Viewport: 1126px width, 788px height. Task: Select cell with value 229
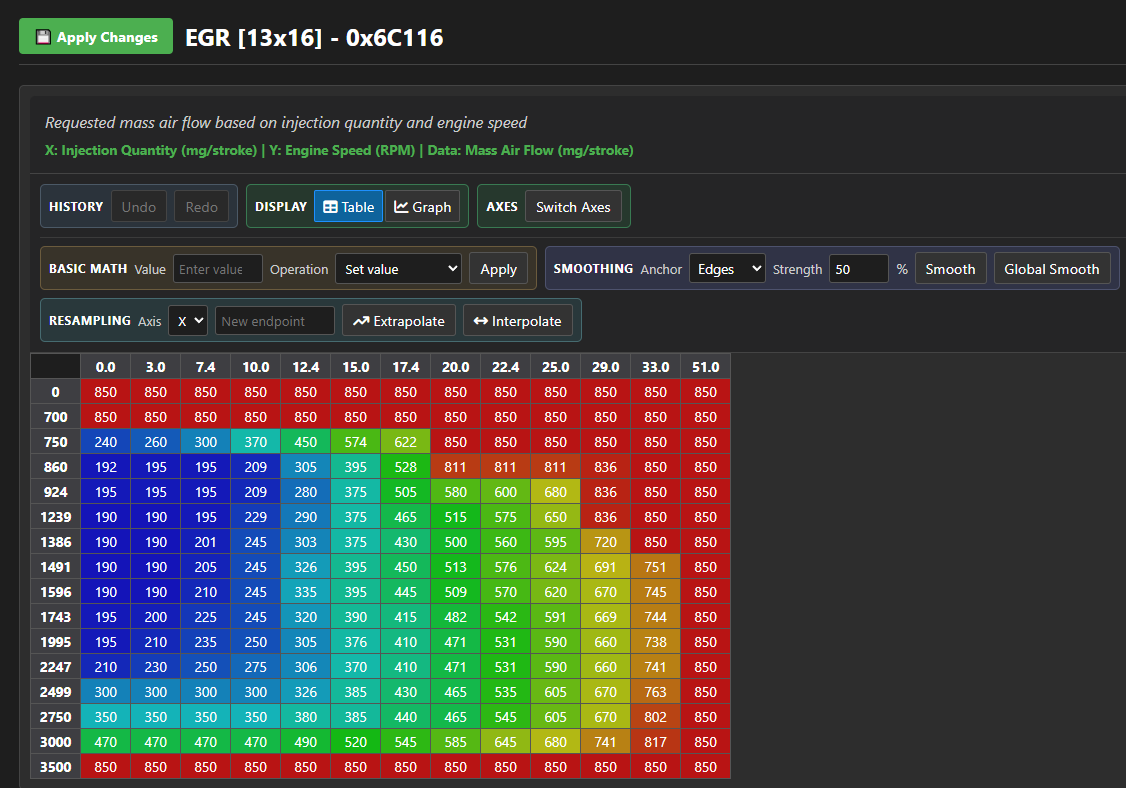click(x=256, y=517)
